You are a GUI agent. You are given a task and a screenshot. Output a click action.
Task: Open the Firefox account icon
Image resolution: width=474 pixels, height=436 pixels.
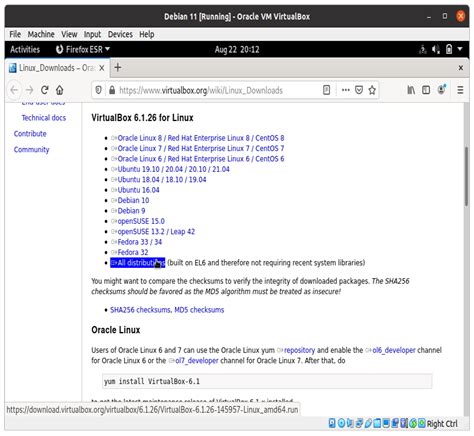[x=441, y=90]
